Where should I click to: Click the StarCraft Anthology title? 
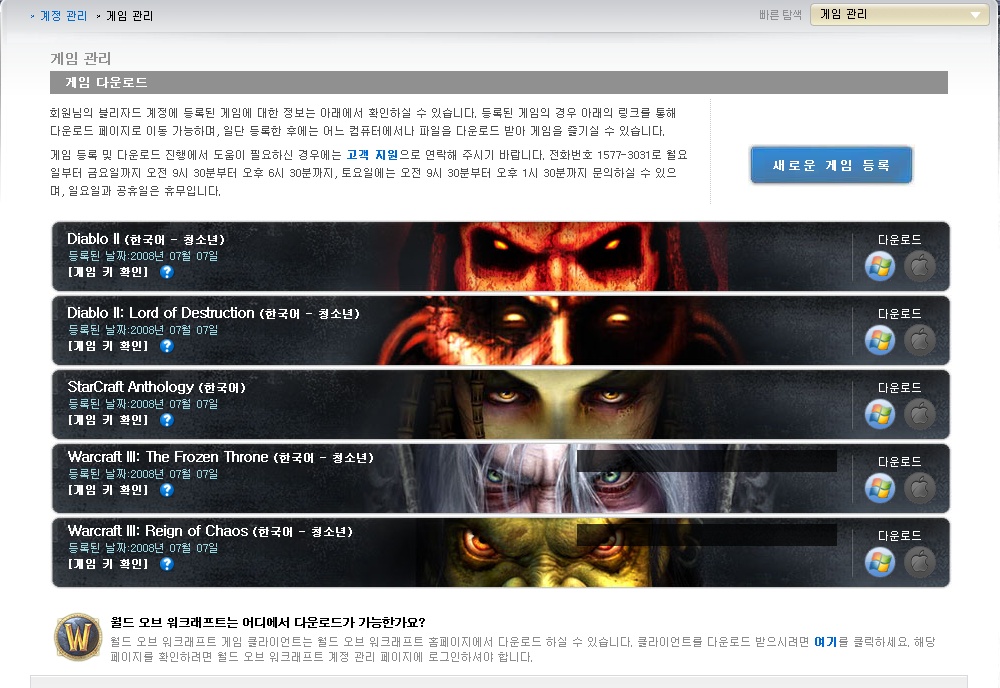[156, 387]
